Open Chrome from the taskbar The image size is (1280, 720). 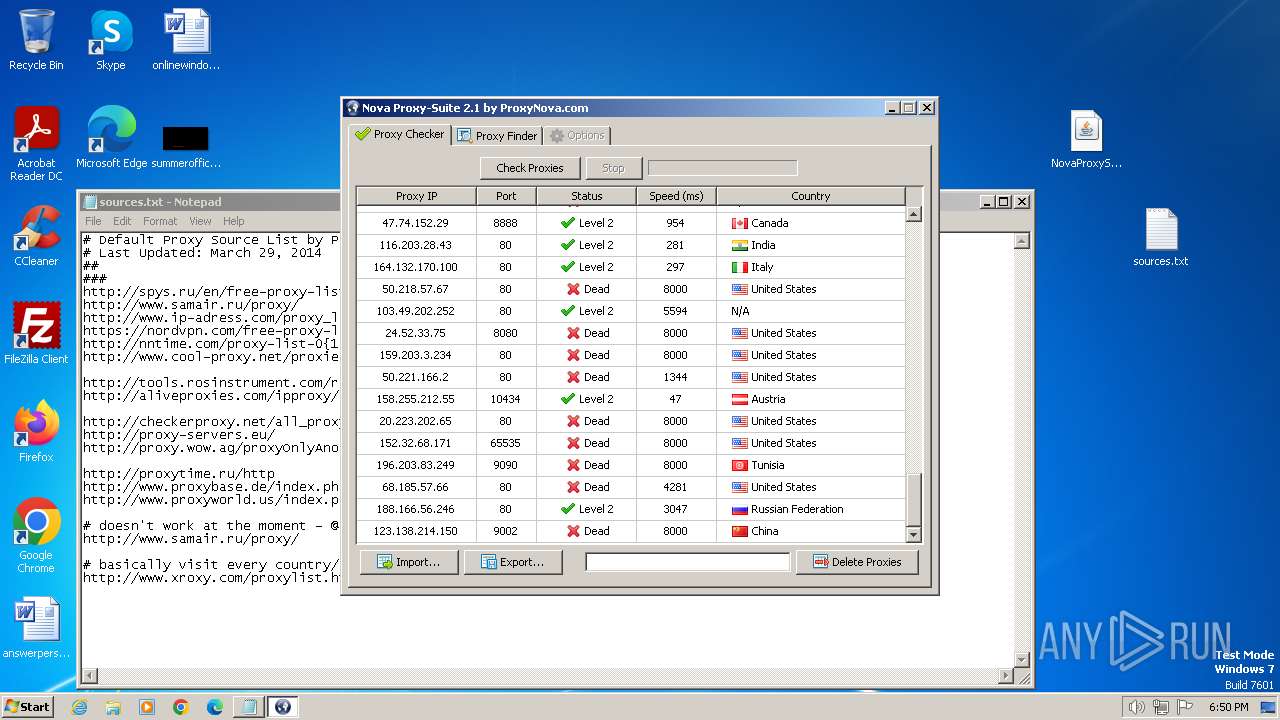181,707
